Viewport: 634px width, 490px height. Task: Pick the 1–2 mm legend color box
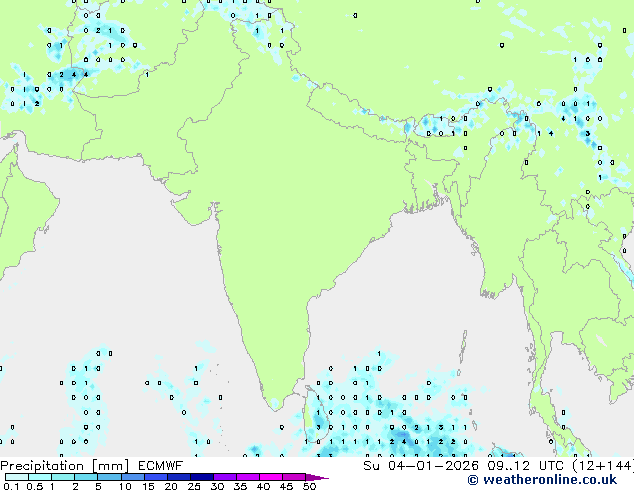(x=63, y=477)
